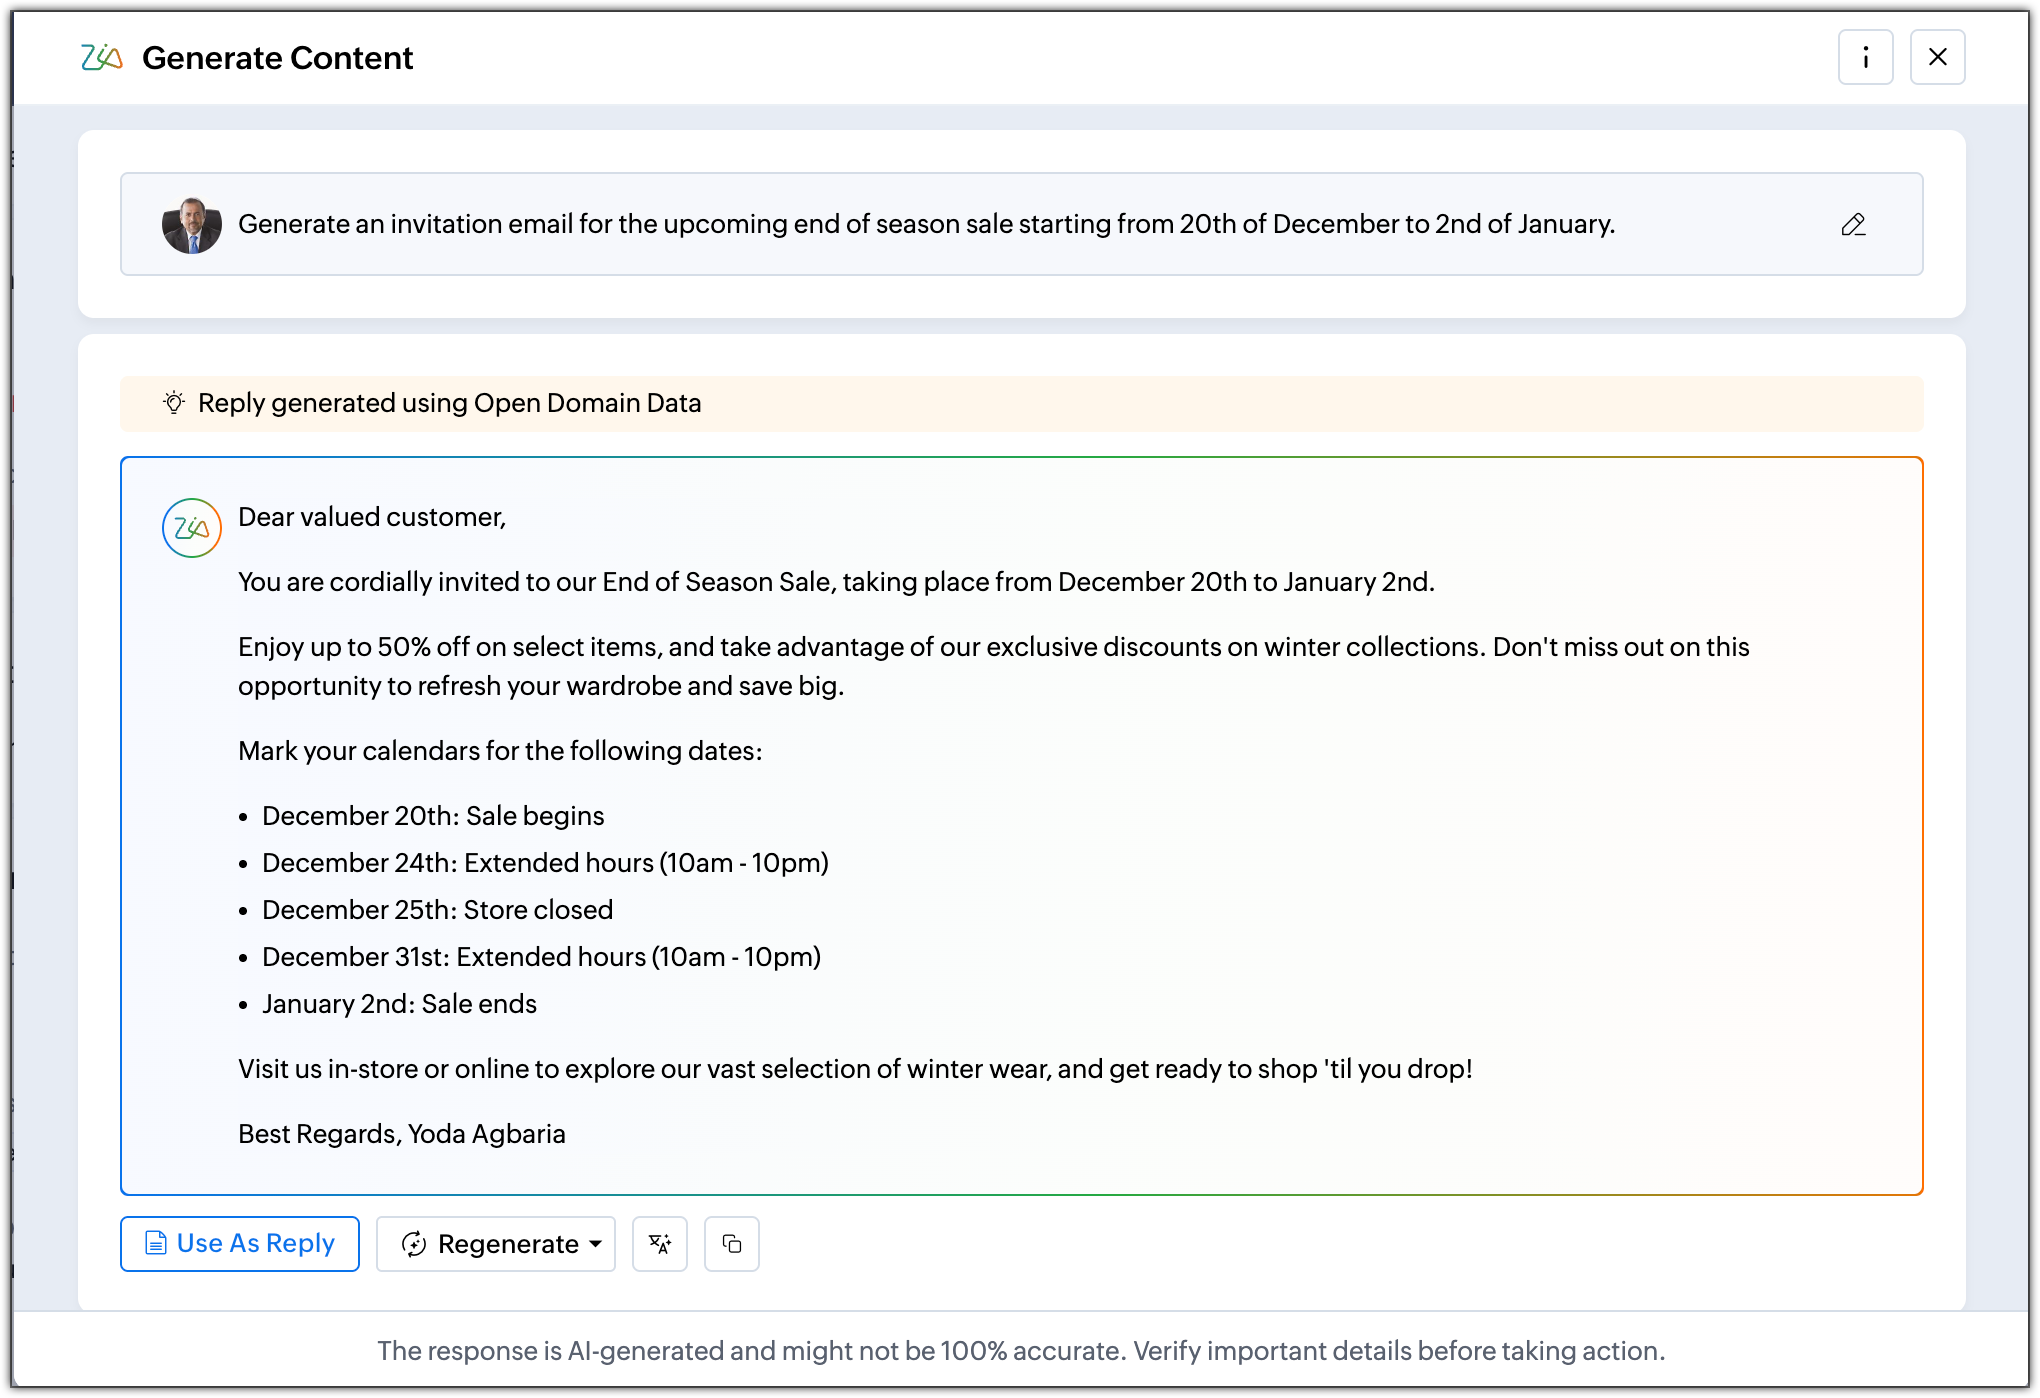Viewport: 2040px width, 1398px height.
Task: Click the Generate Content title text
Action: [x=277, y=58]
